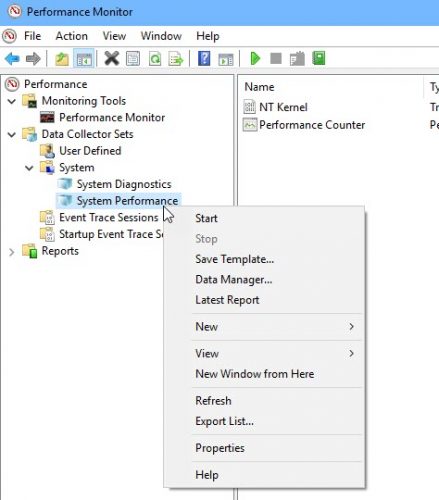The height and width of the screenshot is (500, 439).
Task: Open the New submenu arrow
Action: point(351,327)
